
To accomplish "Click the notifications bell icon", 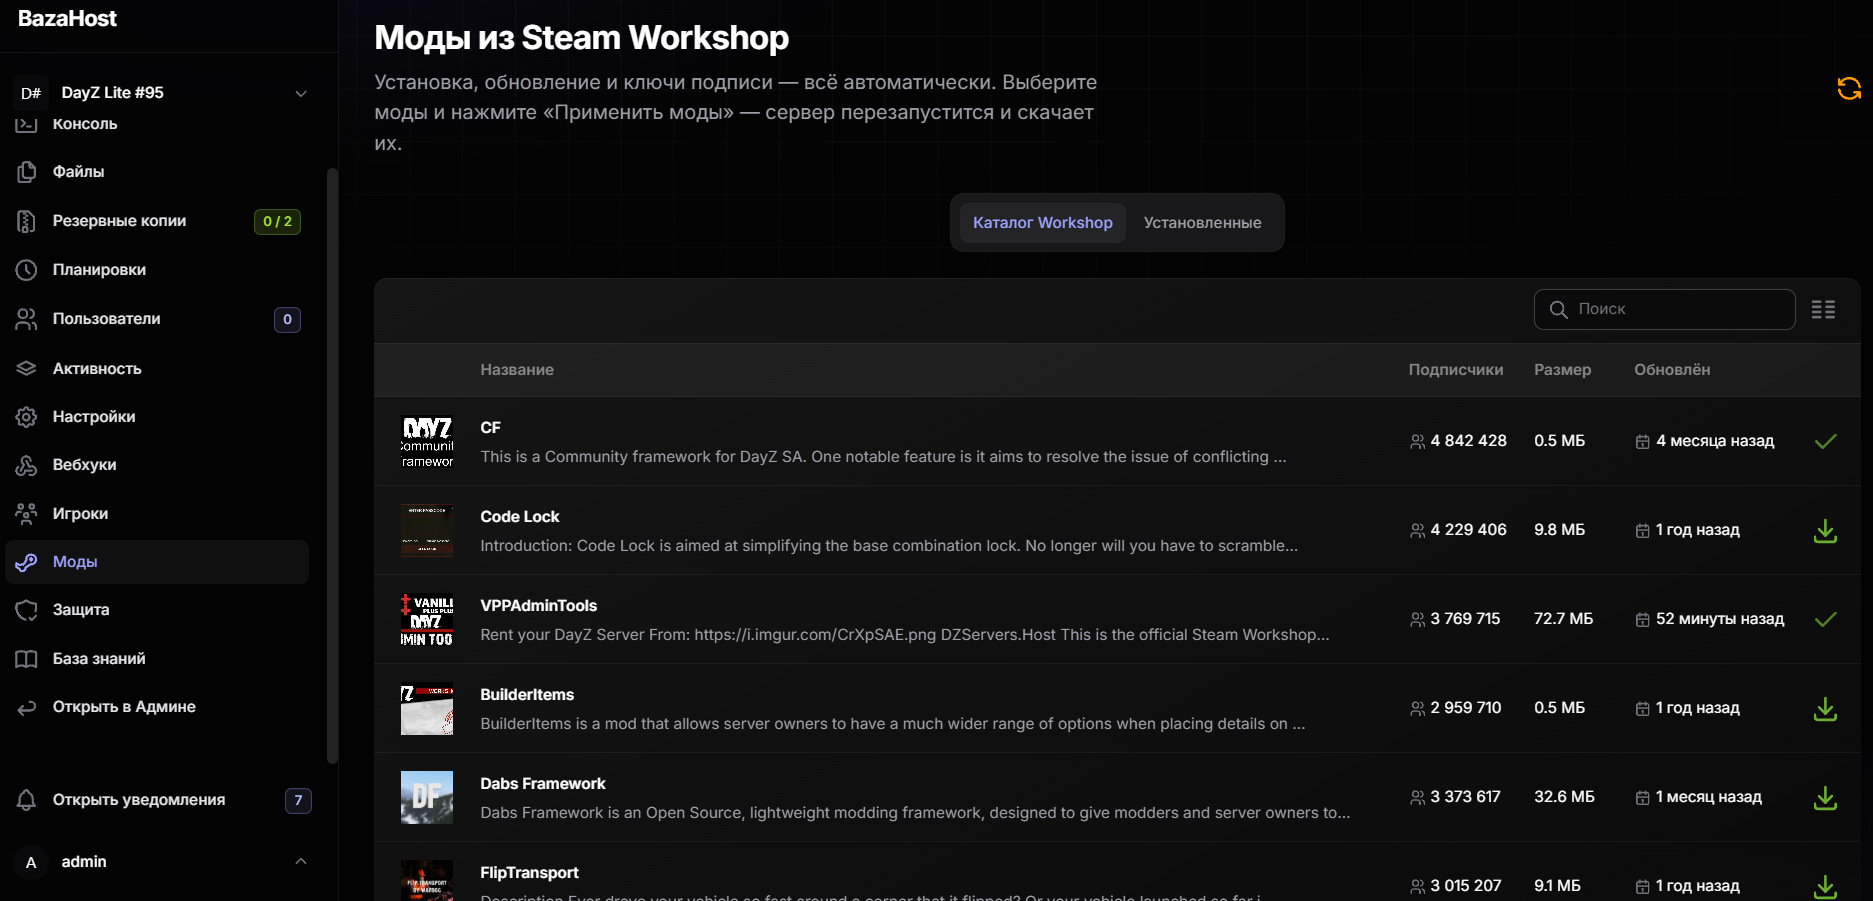I will coord(27,800).
